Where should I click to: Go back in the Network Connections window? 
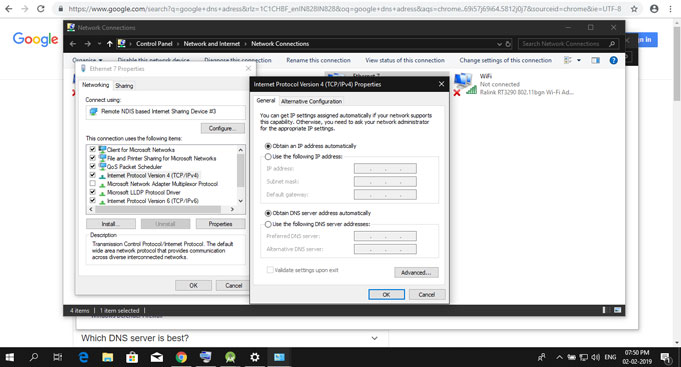point(73,44)
